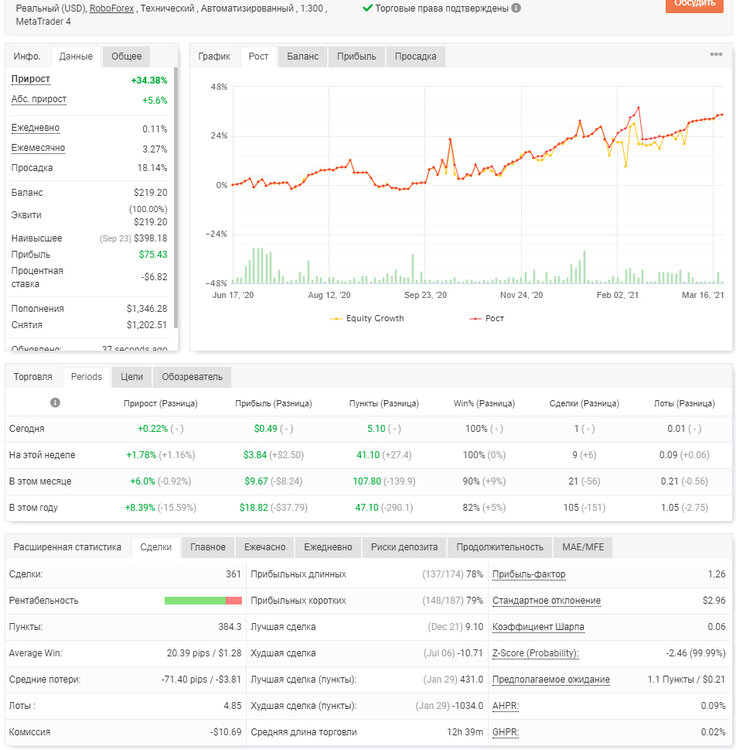Select the Расширенная статистика tab
This screenshot has width=736, height=750.
point(67,547)
